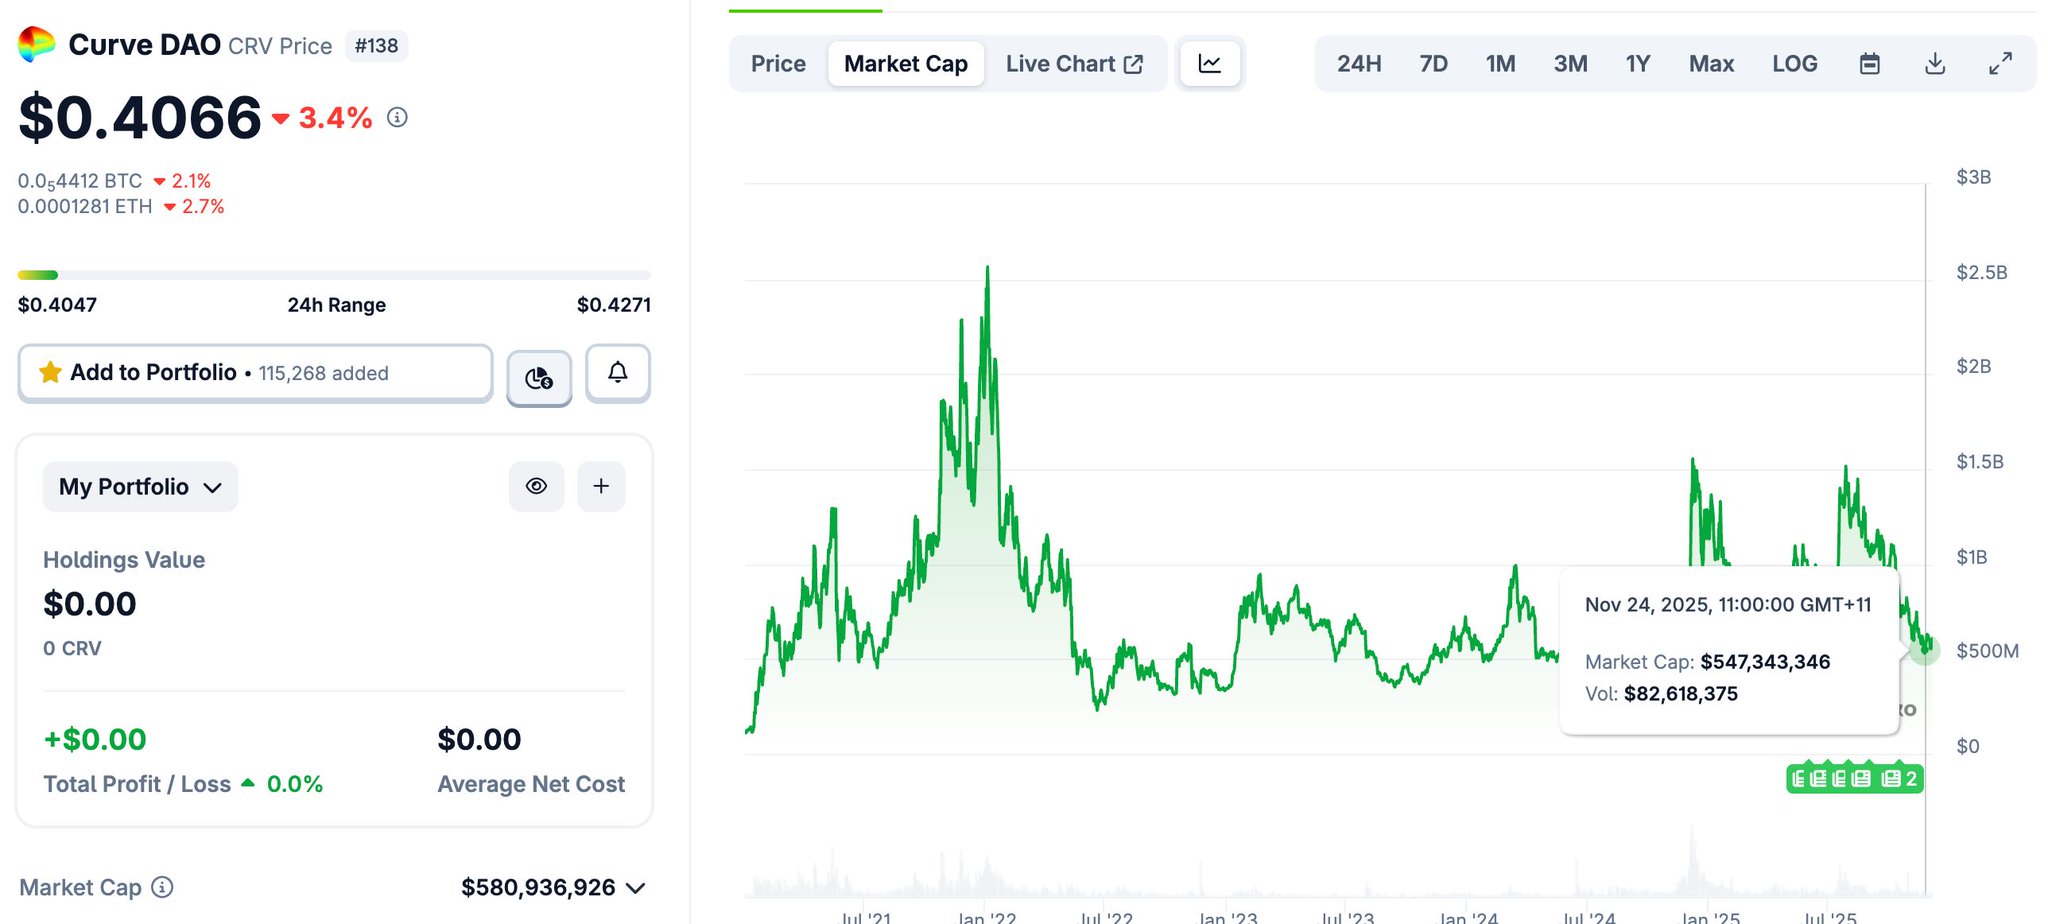Image resolution: width=2048 pixels, height=924 pixels.
Task: Open the calendar date range picker
Action: coord(1869,64)
